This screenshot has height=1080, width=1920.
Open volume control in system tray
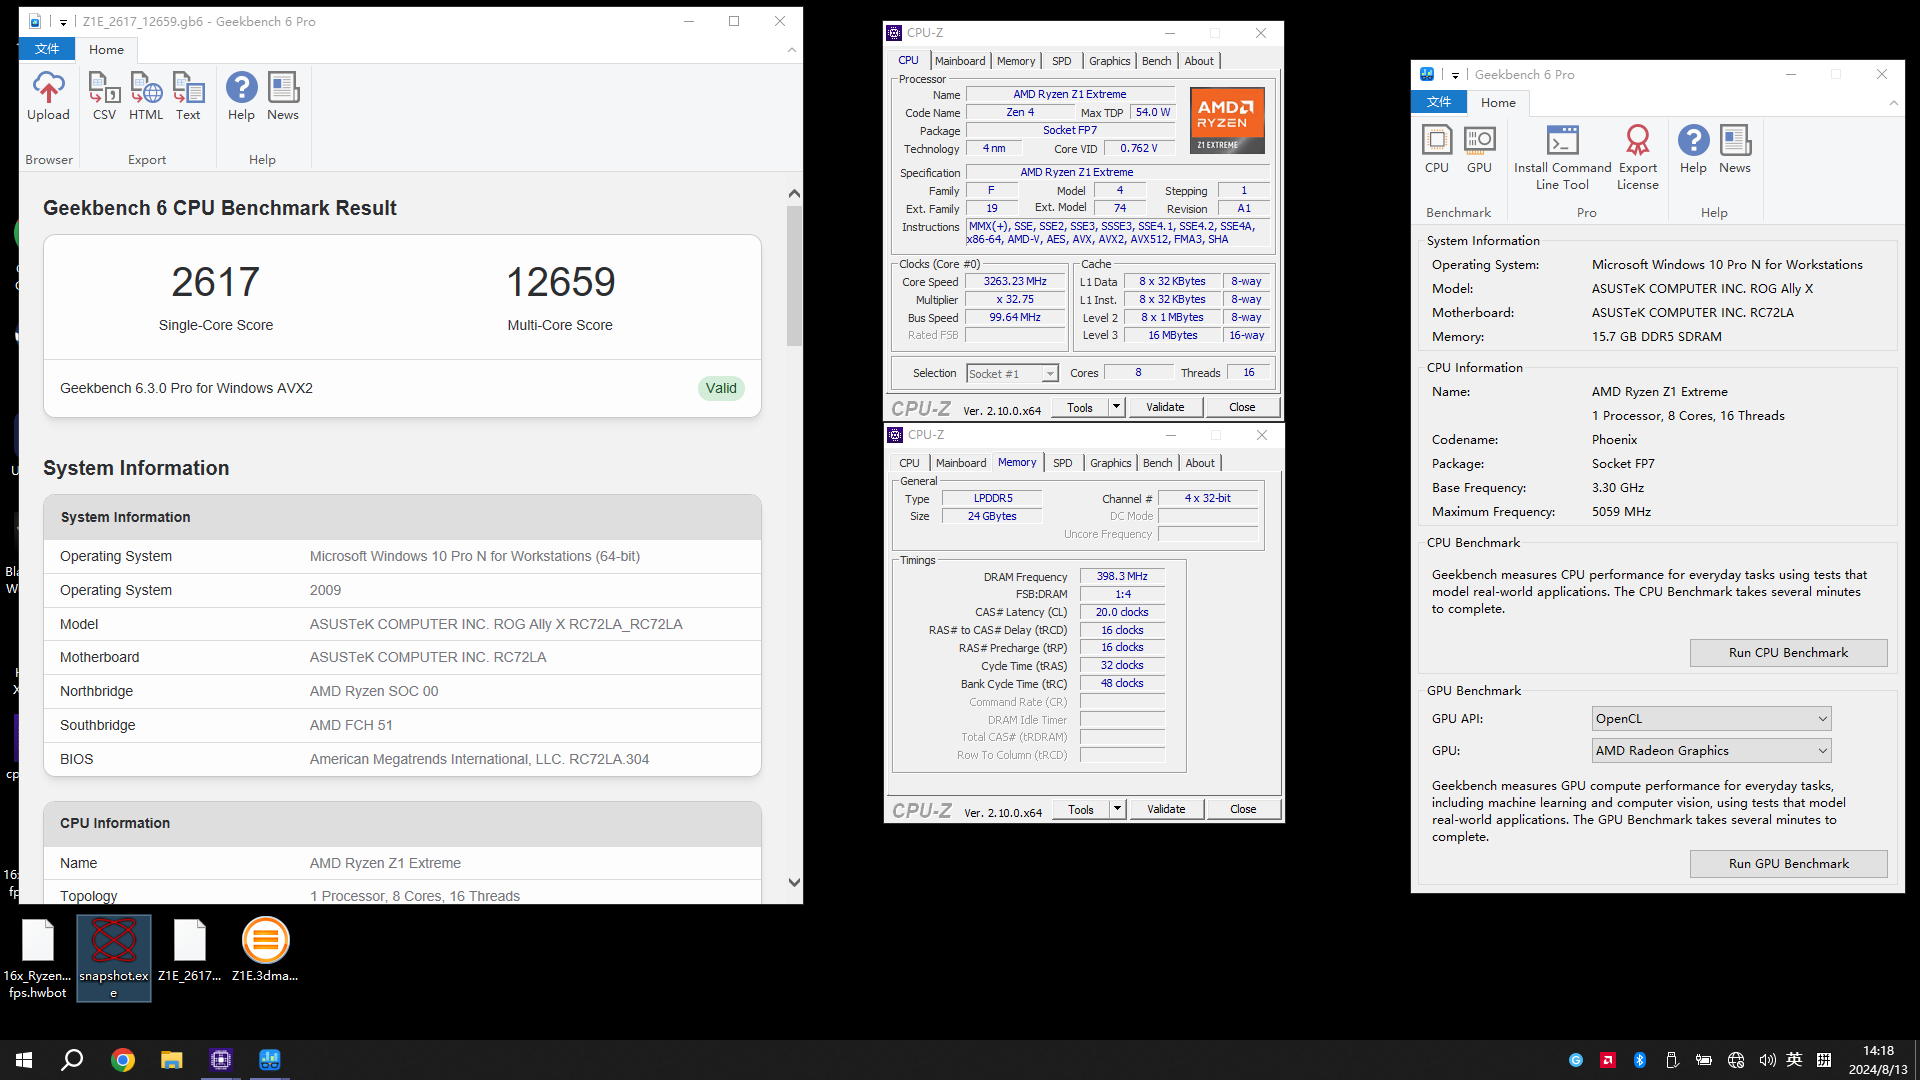pyautogui.click(x=1767, y=1060)
